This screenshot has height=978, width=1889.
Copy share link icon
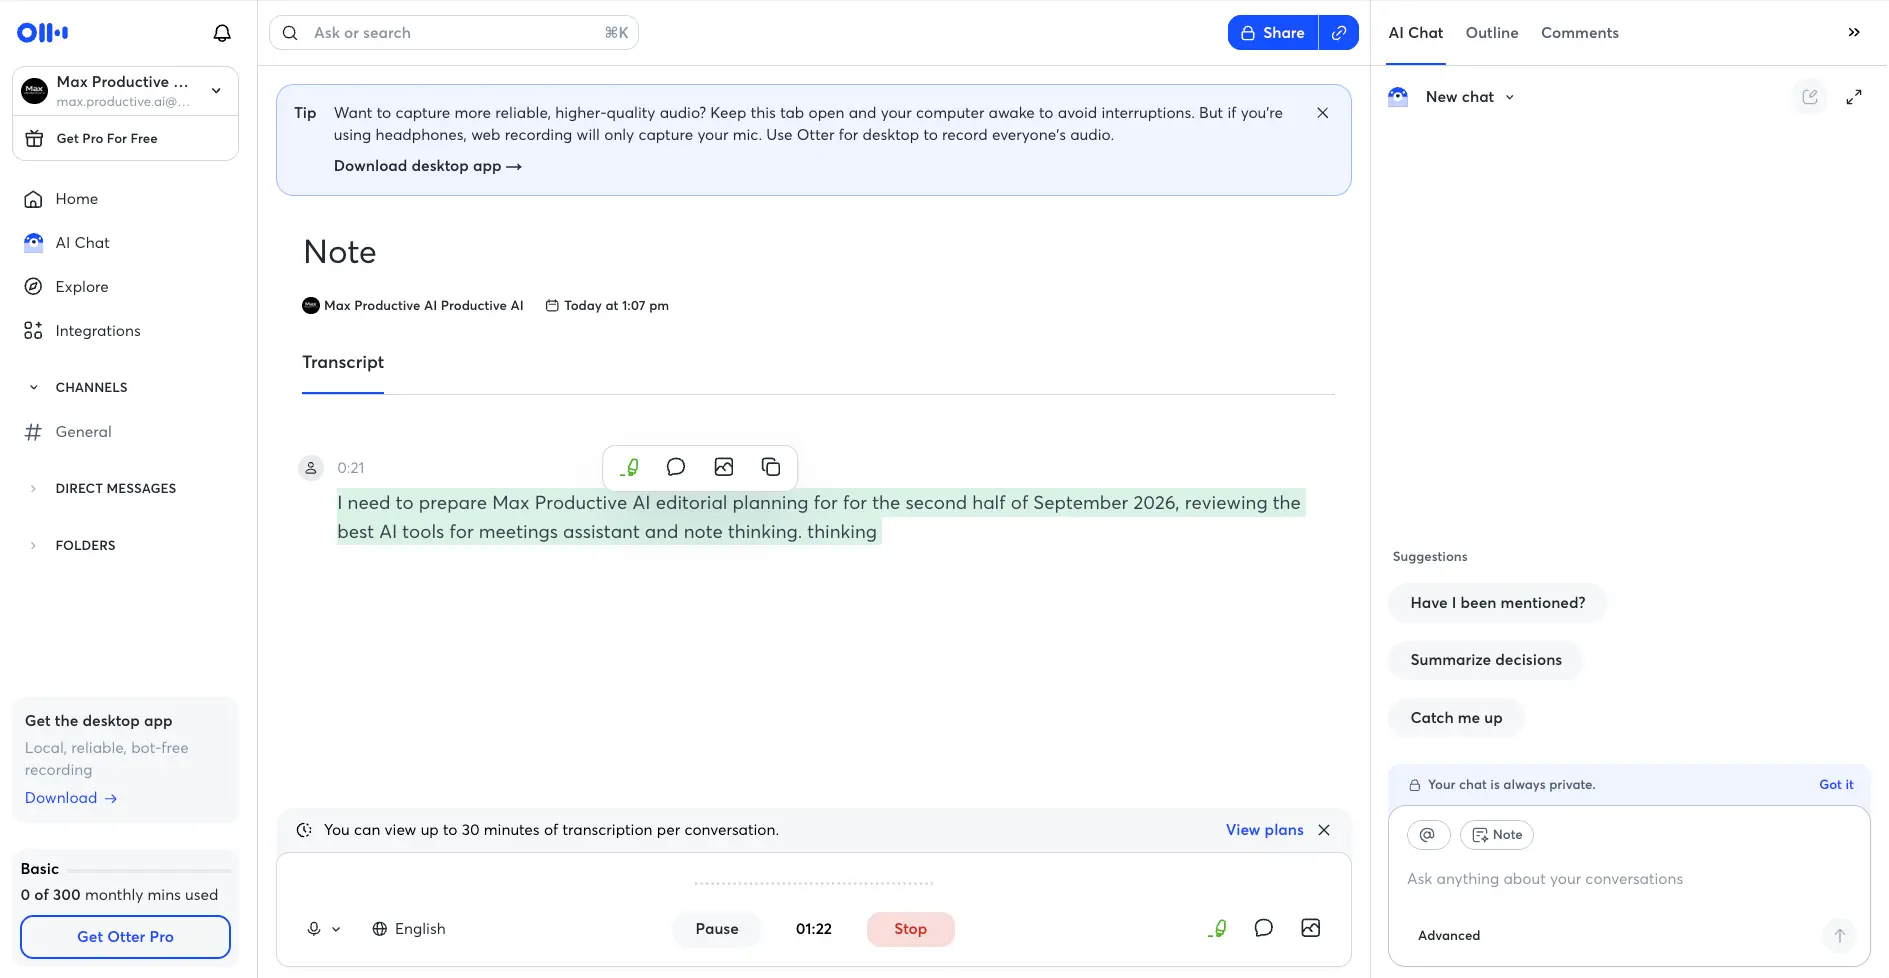[1339, 33]
